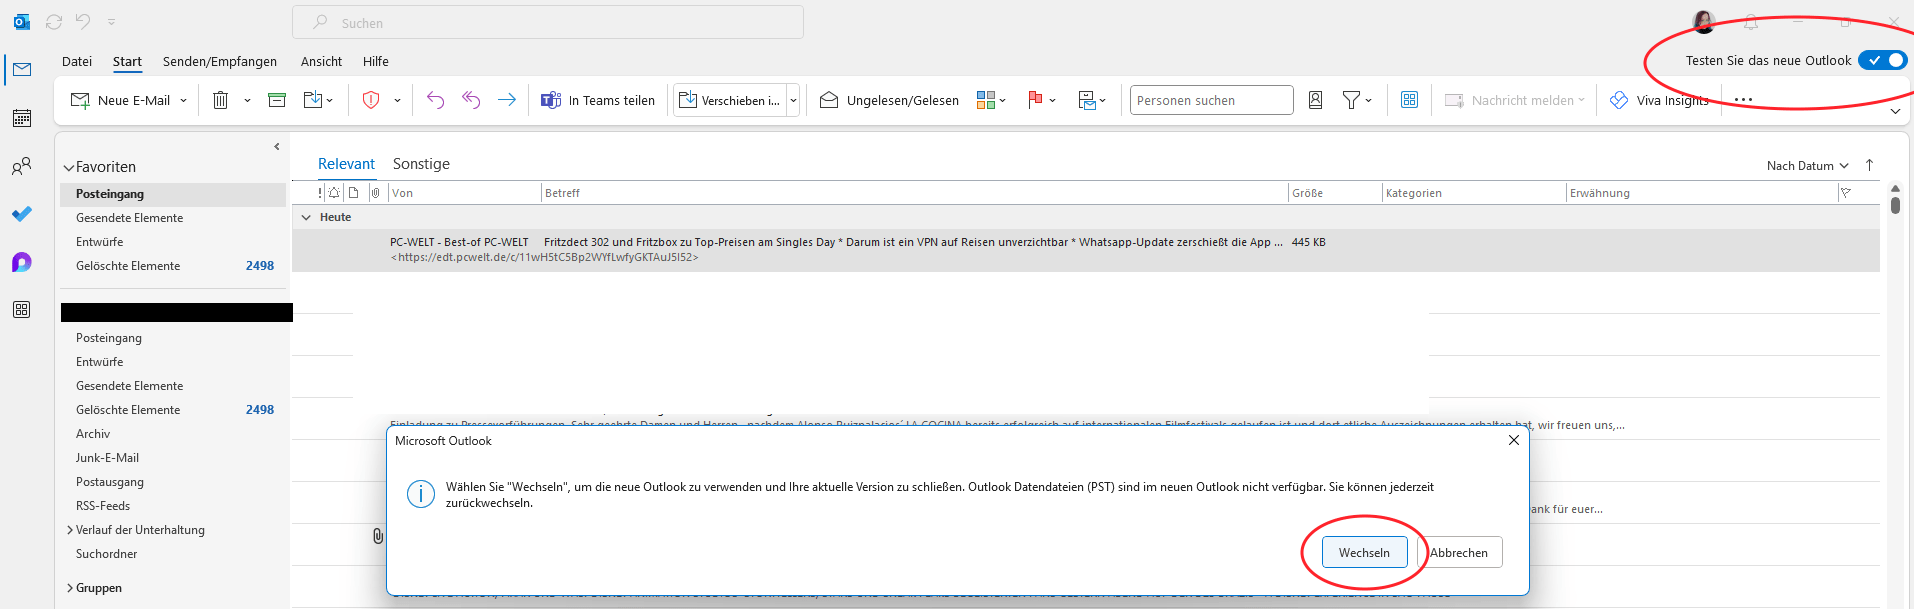Click the Viva Insights icon
The width and height of the screenshot is (1914, 609).
point(1619,100)
